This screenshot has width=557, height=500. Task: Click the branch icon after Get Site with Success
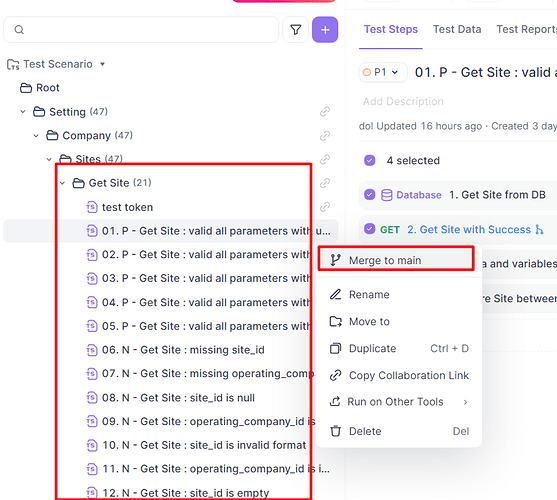[x=539, y=230]
